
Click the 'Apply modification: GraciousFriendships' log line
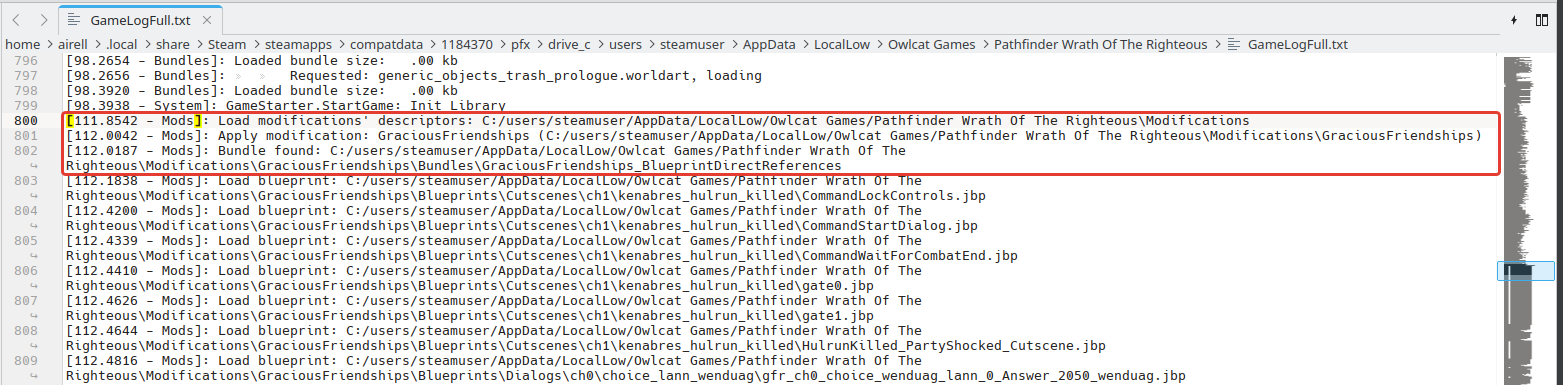click(x=774, y=135)
